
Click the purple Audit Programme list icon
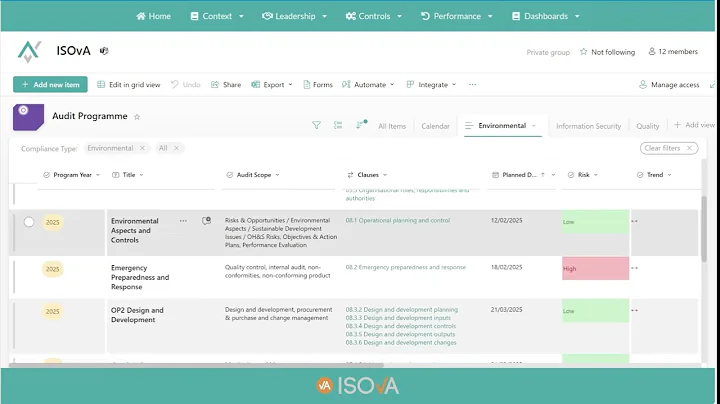click(x=28, y=118)
